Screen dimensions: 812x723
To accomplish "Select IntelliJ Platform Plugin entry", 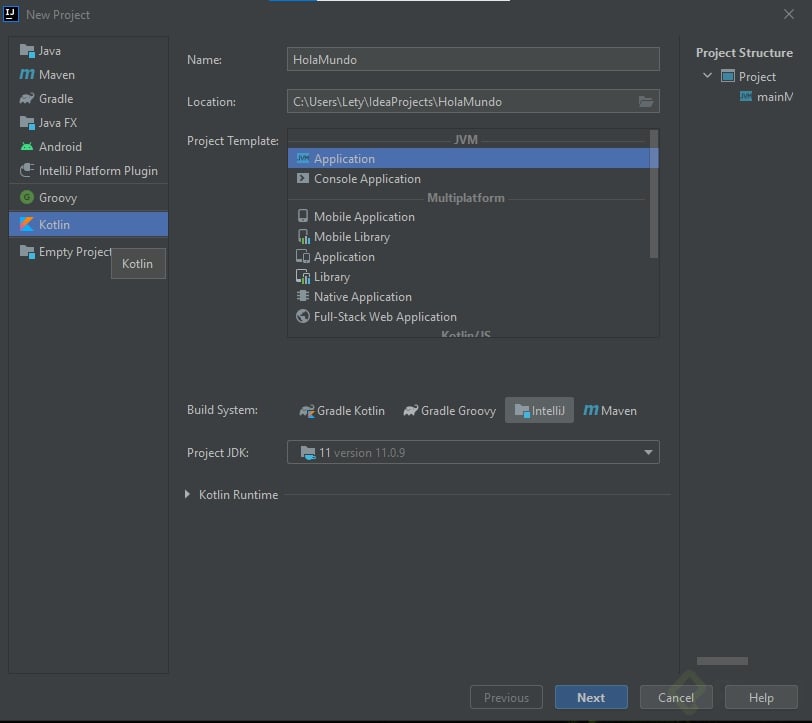I will tap(88, 170).
